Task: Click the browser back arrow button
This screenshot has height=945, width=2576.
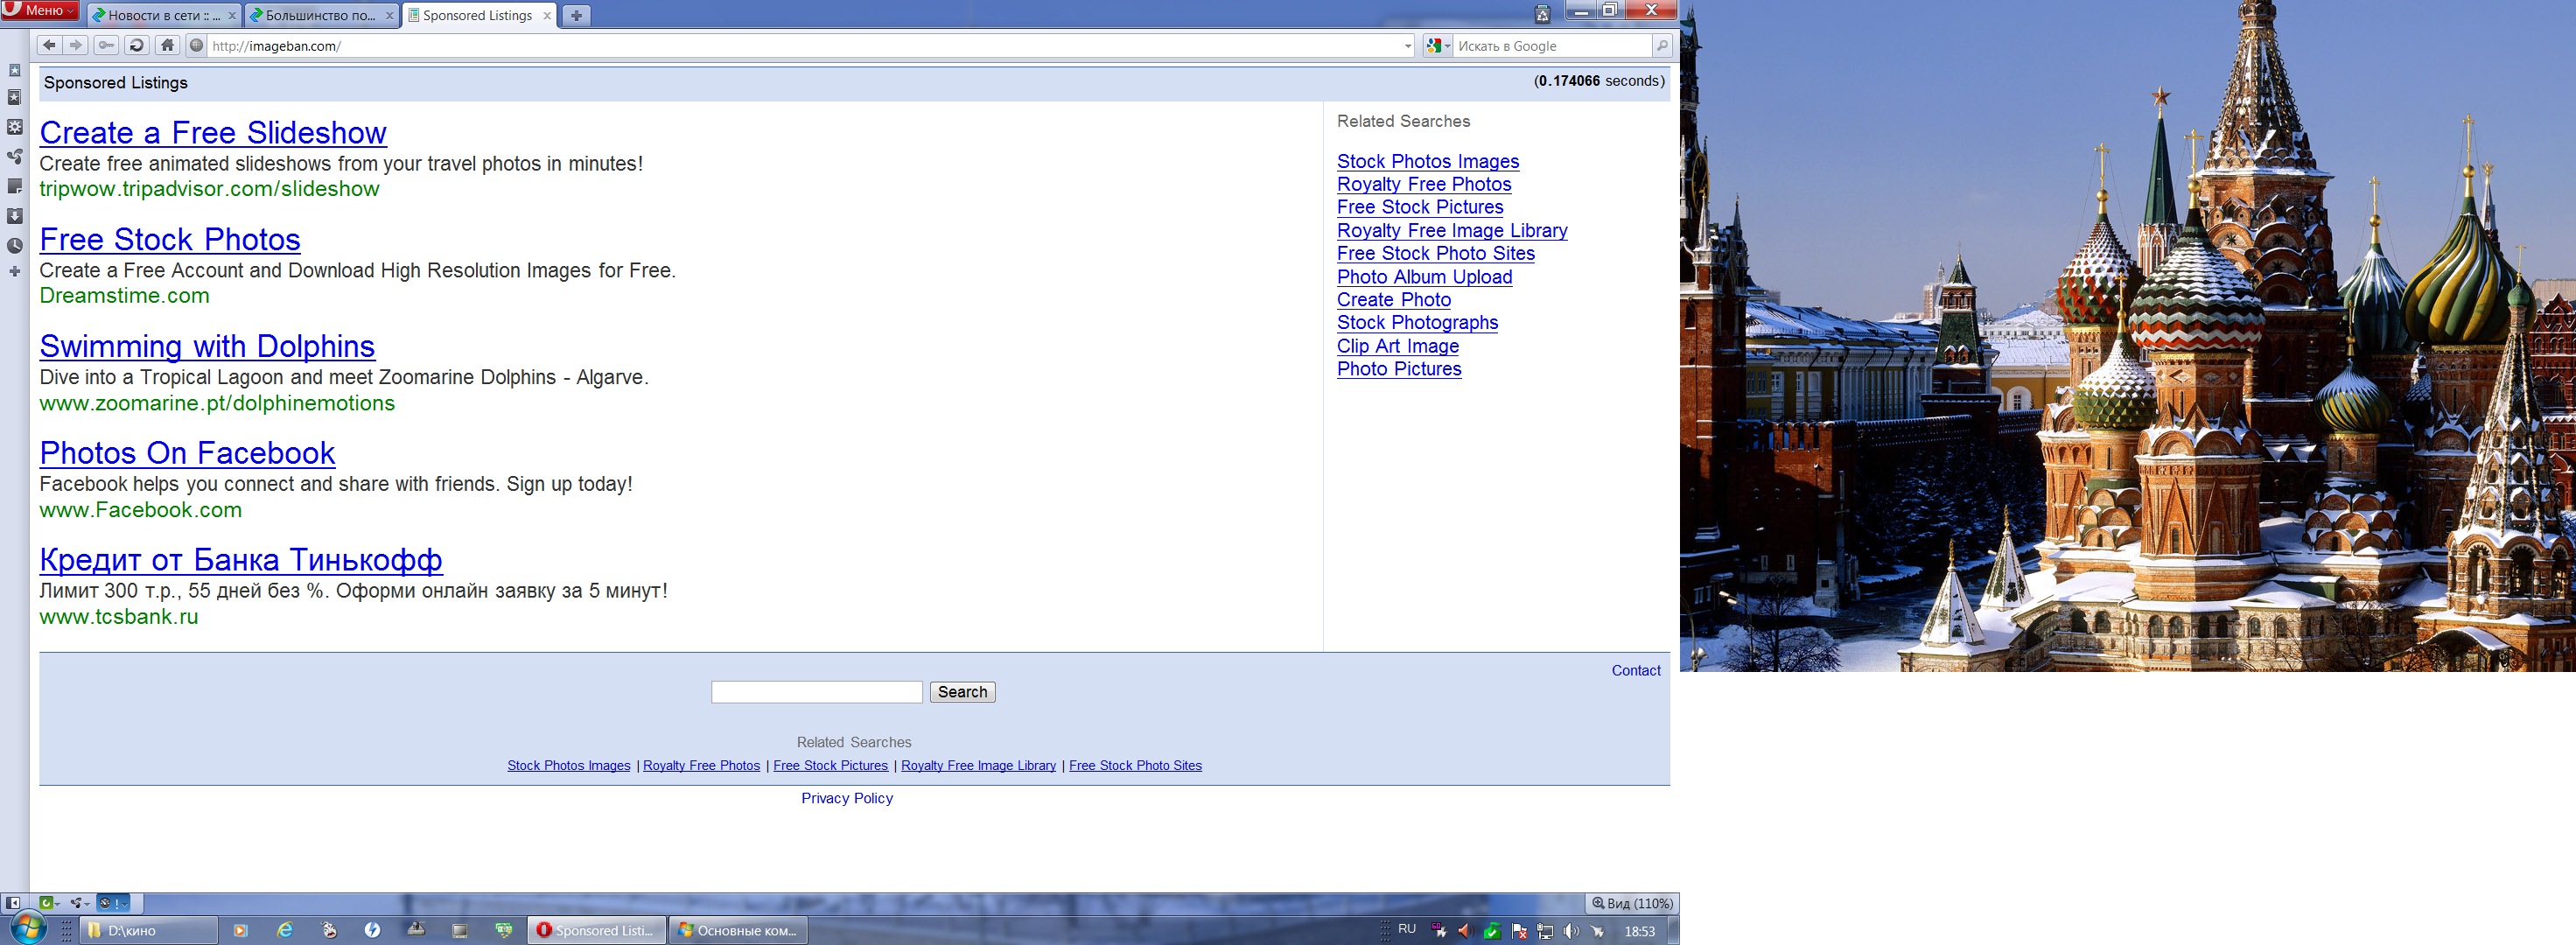Action: pyautogui.click(x=48, y=45)
